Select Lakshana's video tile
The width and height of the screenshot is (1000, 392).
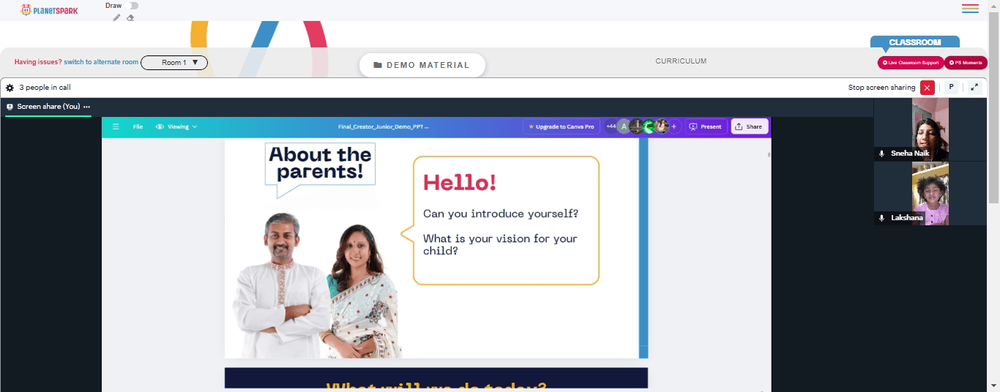tap(930, 193)
